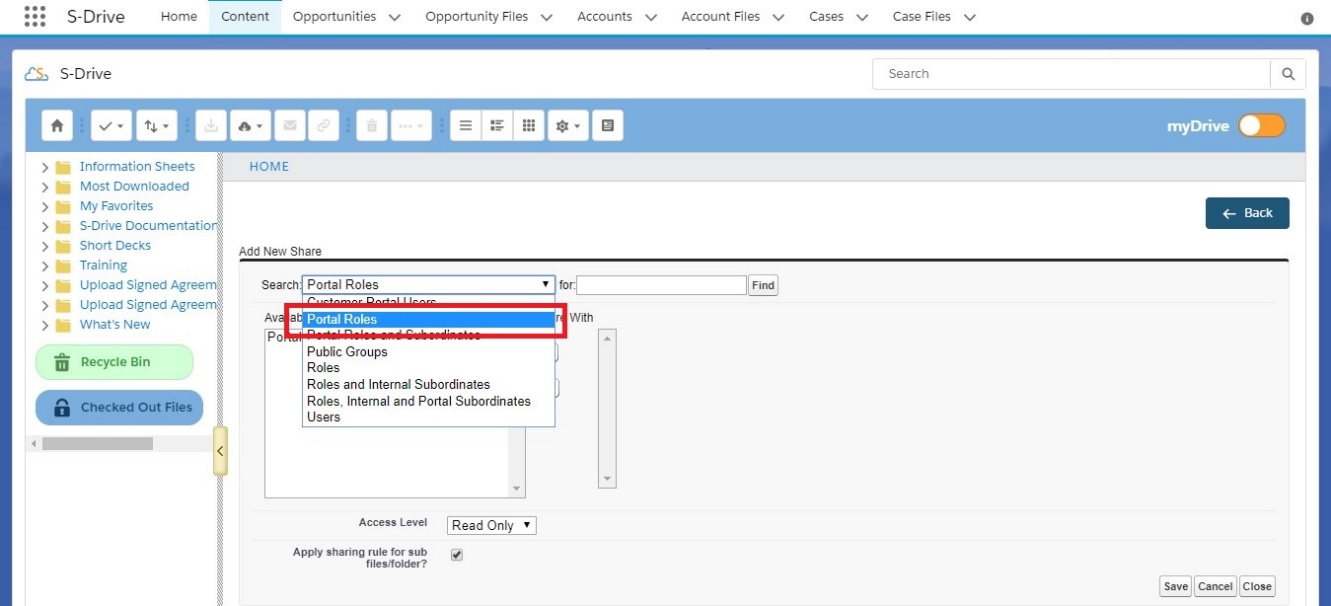Open the Training folder in tree

[x=103, y=266]
